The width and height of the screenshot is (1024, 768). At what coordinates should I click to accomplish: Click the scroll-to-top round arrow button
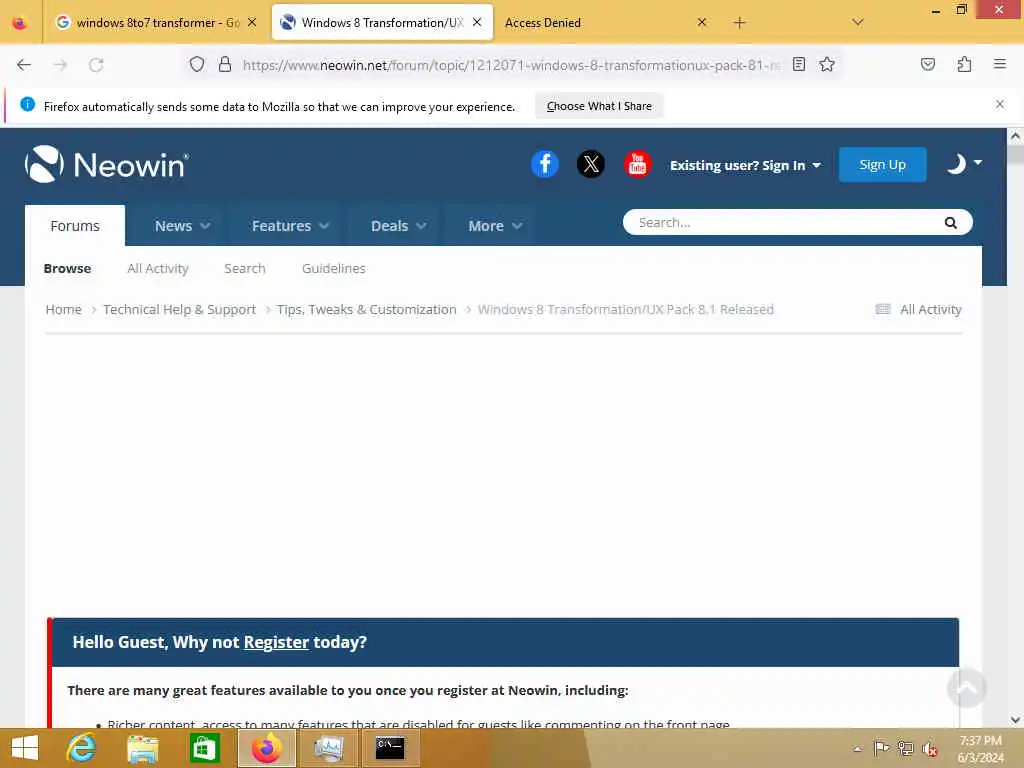(x=967, y=688)
